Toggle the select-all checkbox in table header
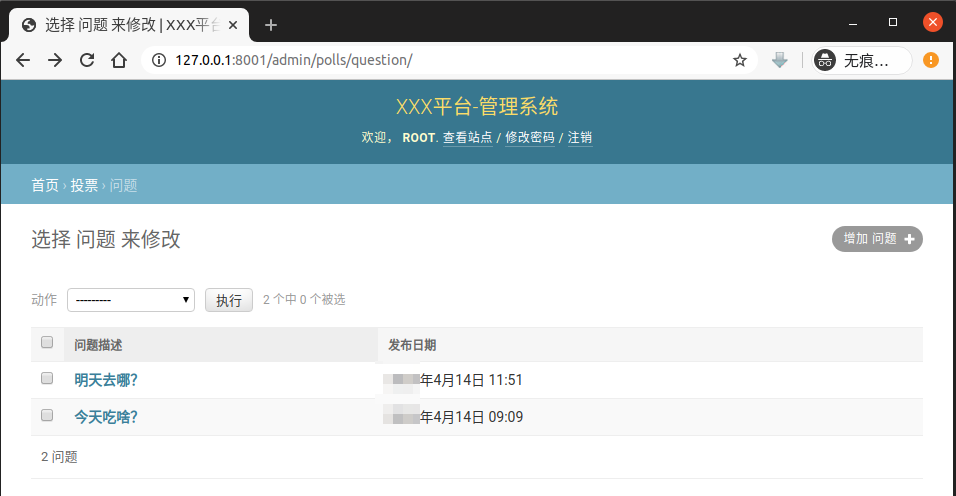 pos(47,343)
